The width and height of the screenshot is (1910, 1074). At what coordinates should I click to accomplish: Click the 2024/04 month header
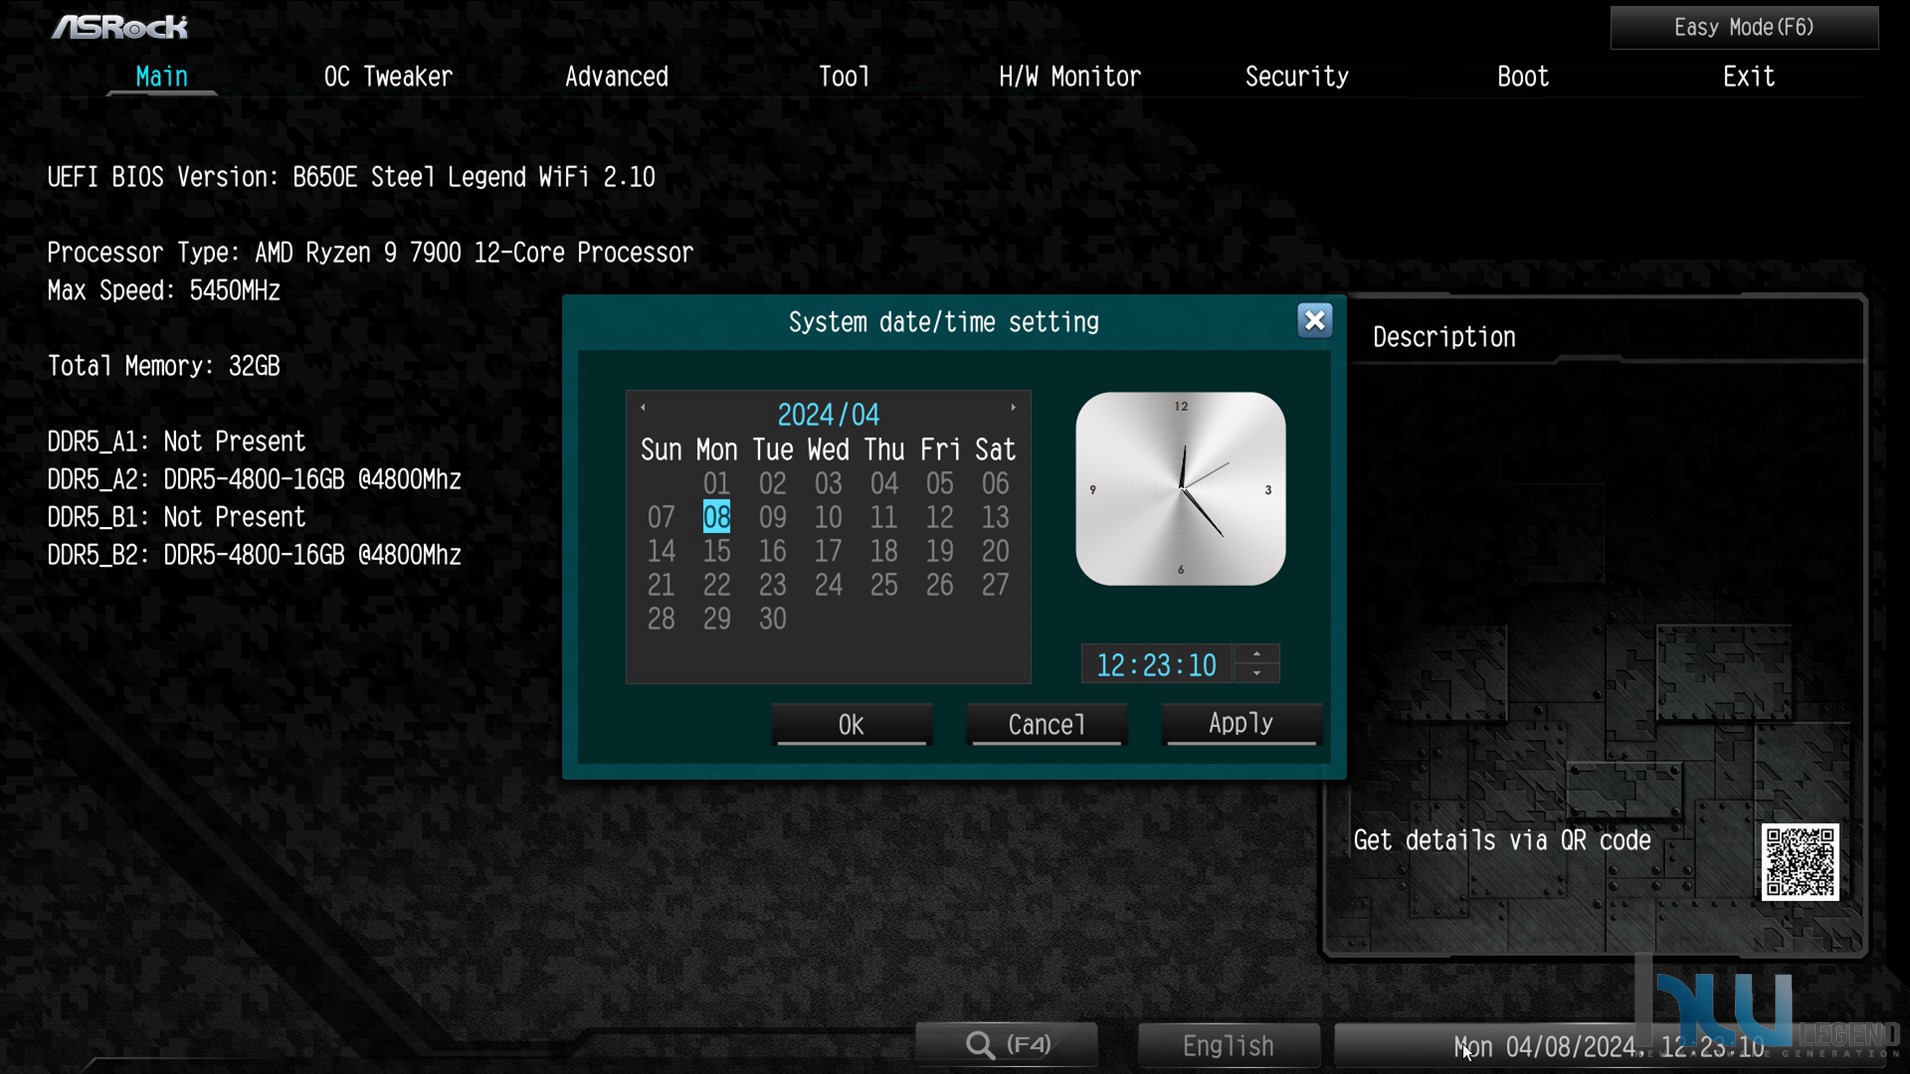[828, 415]
